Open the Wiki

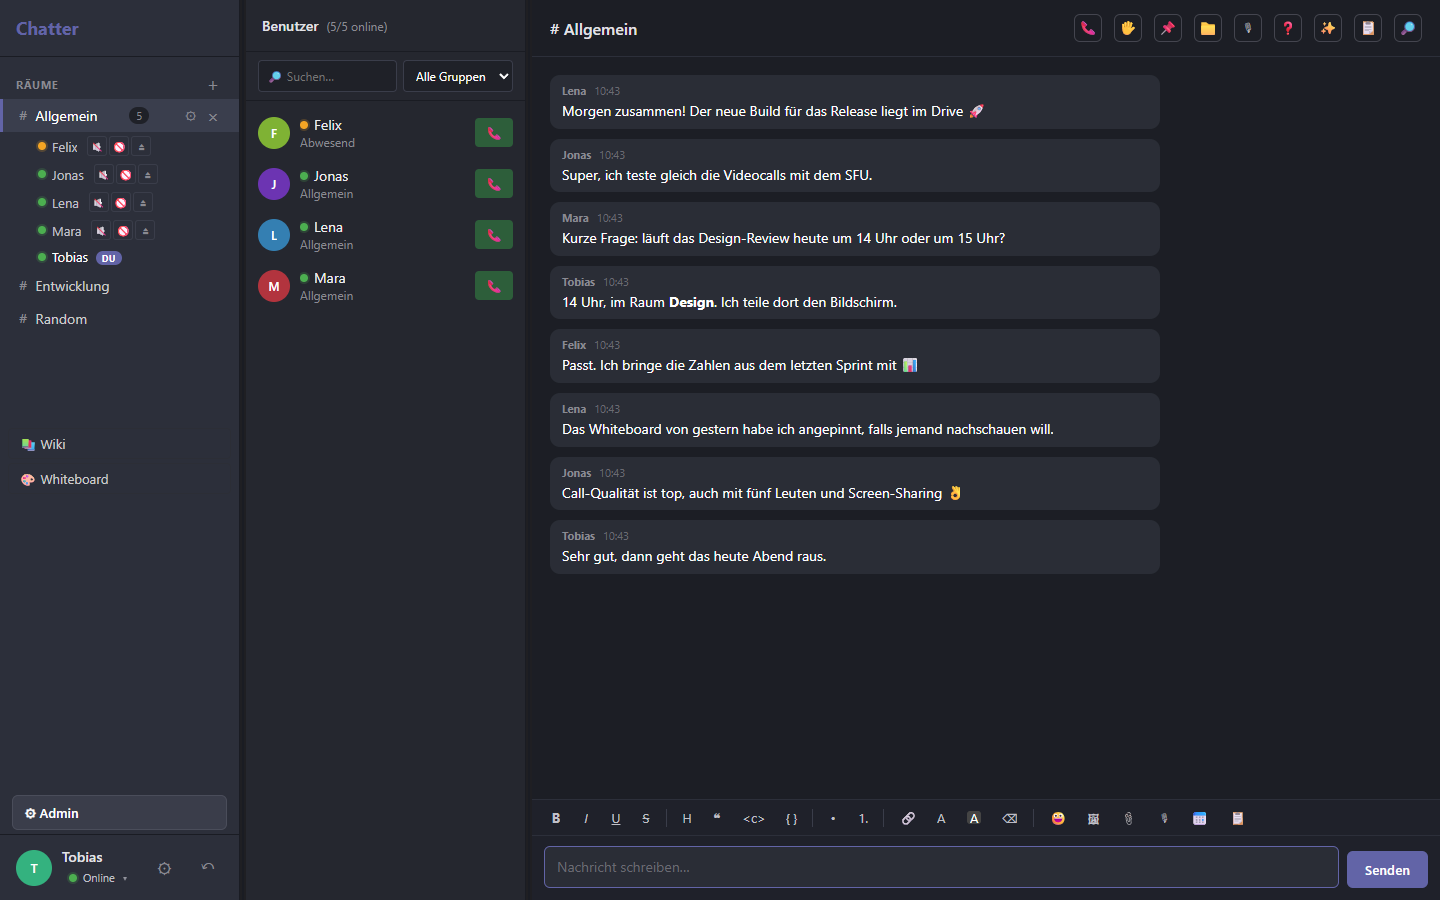point(120,444)
